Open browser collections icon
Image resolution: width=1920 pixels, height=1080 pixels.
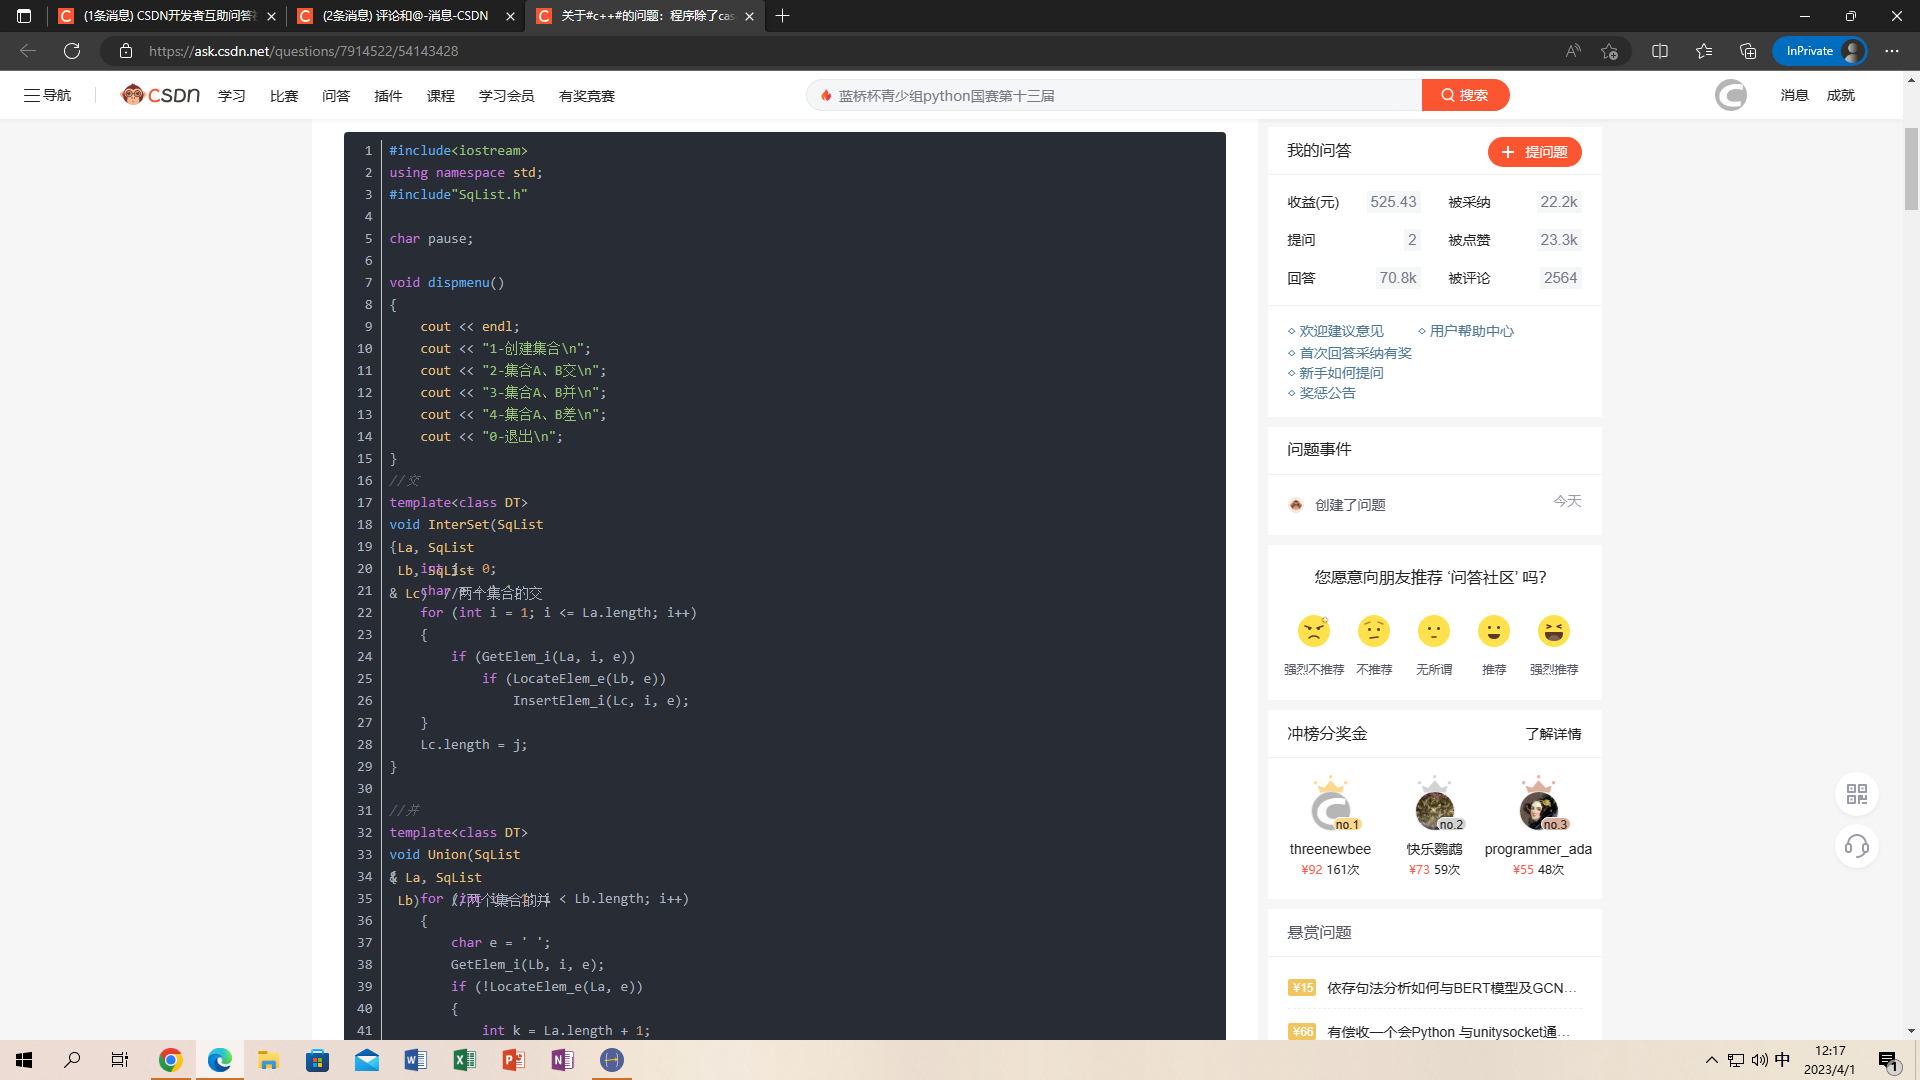click(x=1748, y=51)
